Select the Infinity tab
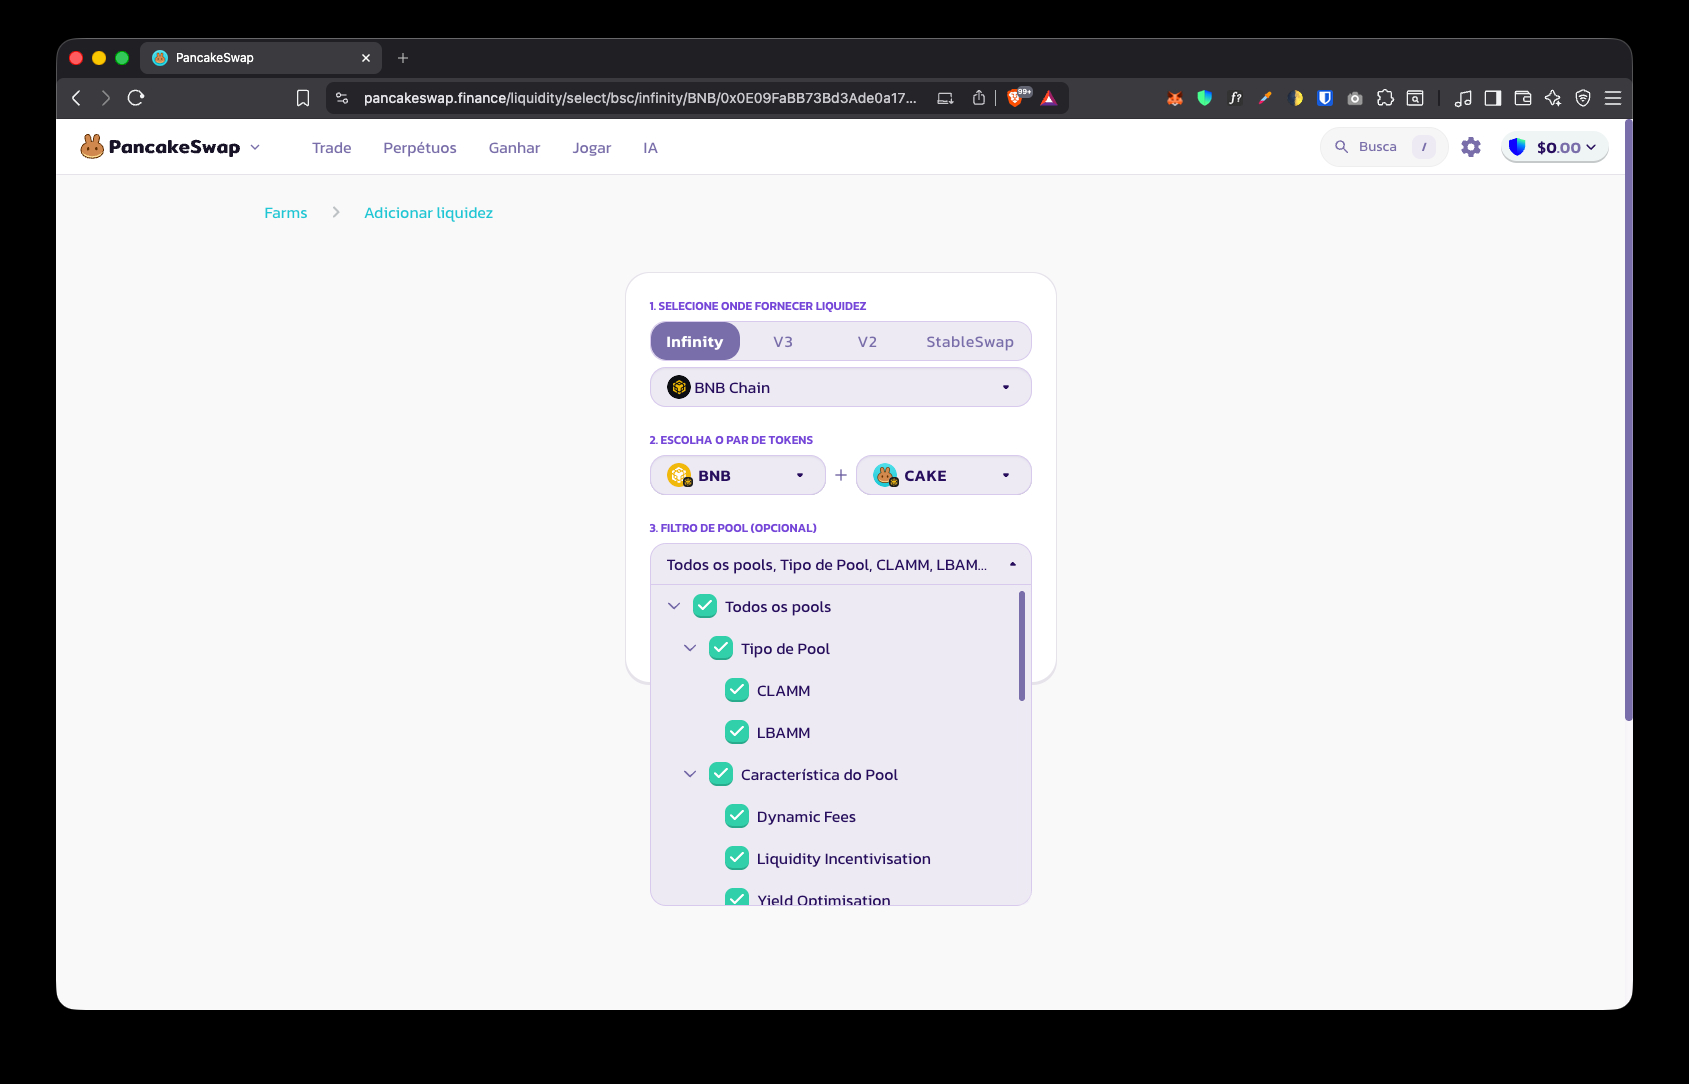The height and width of the screenshot is (1084, 1689). (x=695, y=341)
